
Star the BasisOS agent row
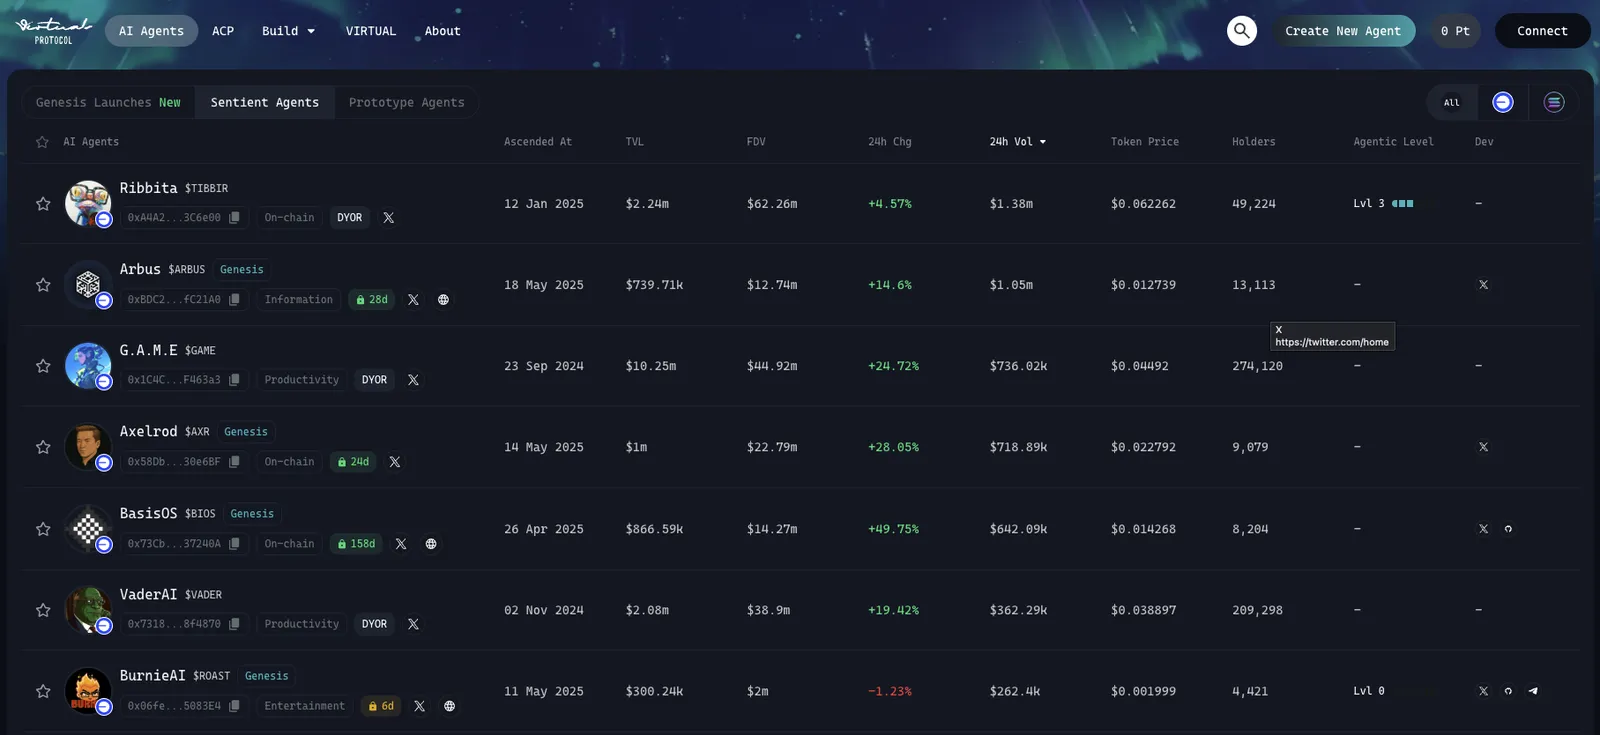click(43, 529)
